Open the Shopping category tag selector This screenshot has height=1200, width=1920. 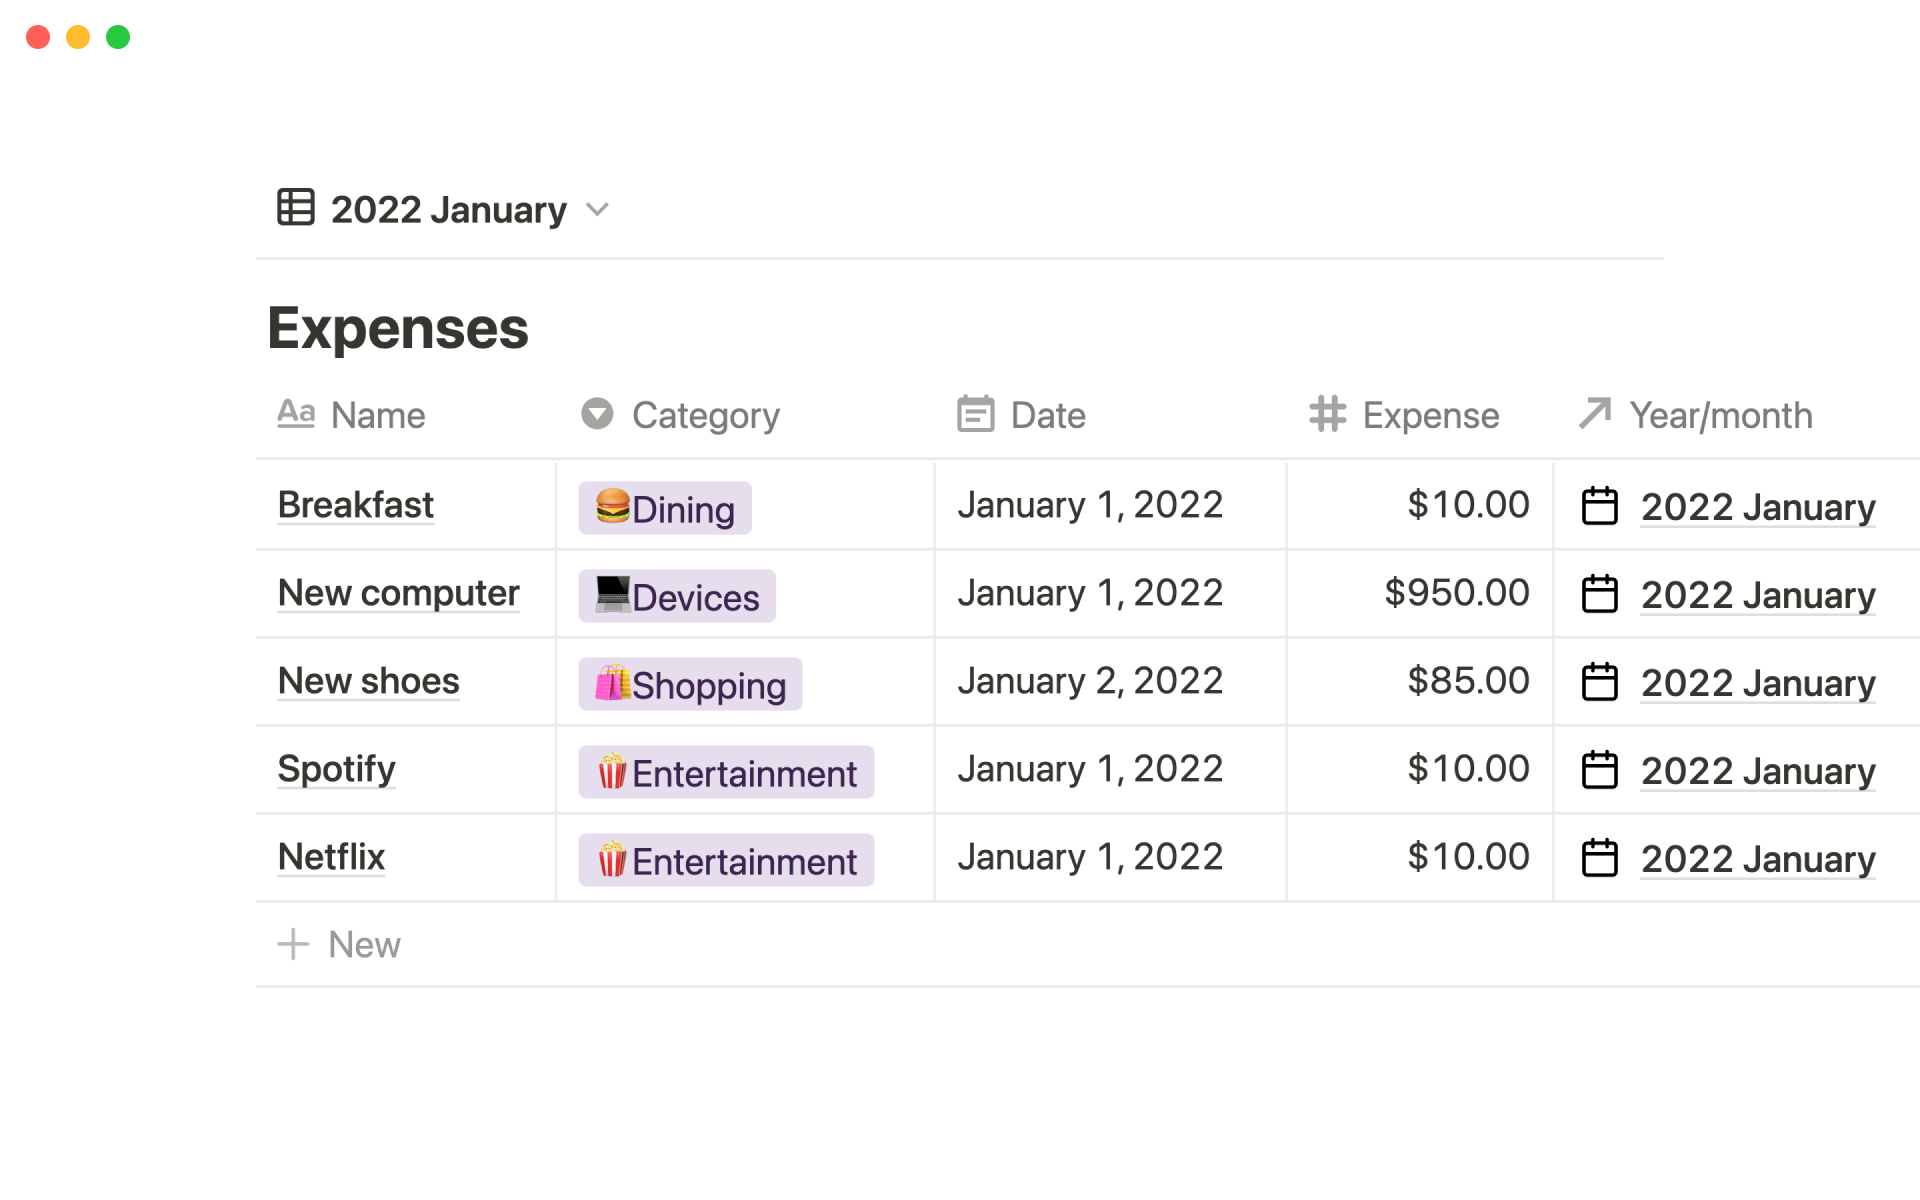coord(690,684)
